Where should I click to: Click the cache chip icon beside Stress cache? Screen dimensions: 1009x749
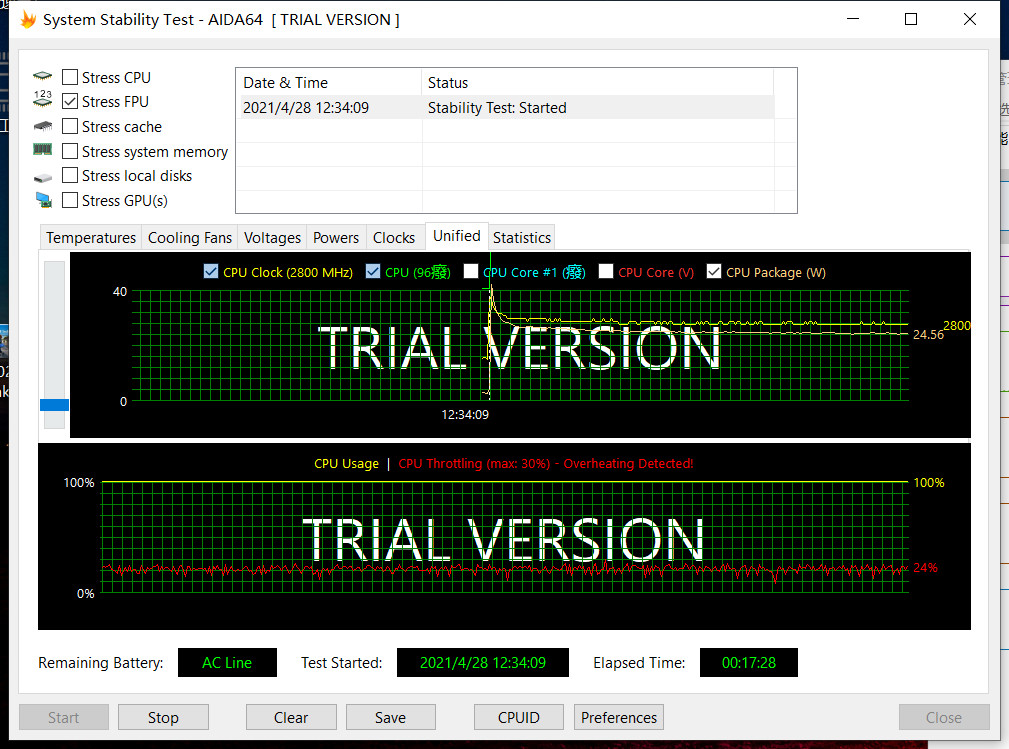(x=42, y=125)
